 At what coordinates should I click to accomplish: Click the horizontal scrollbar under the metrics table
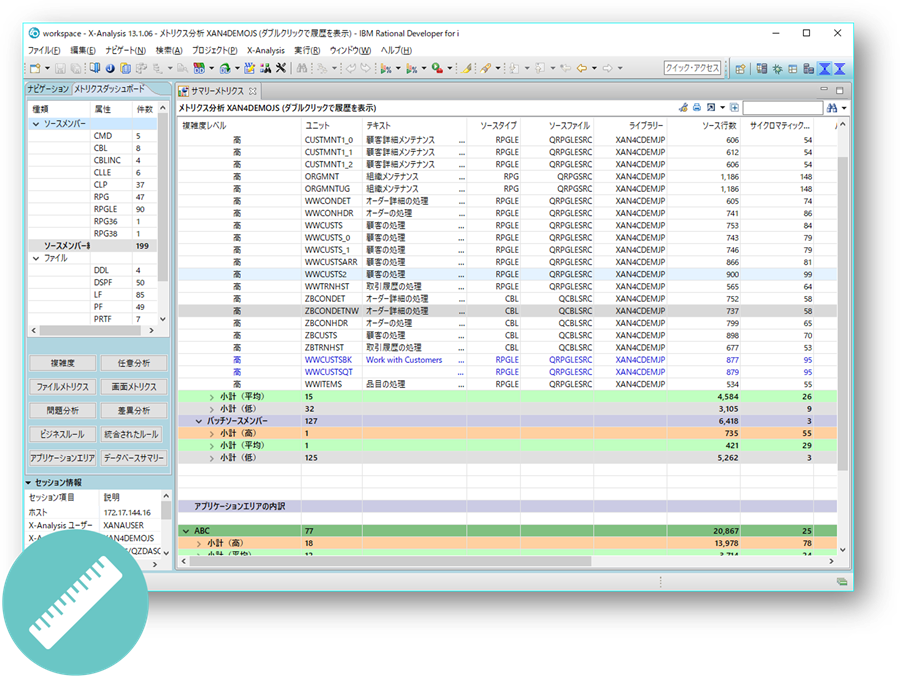[390, 561]
